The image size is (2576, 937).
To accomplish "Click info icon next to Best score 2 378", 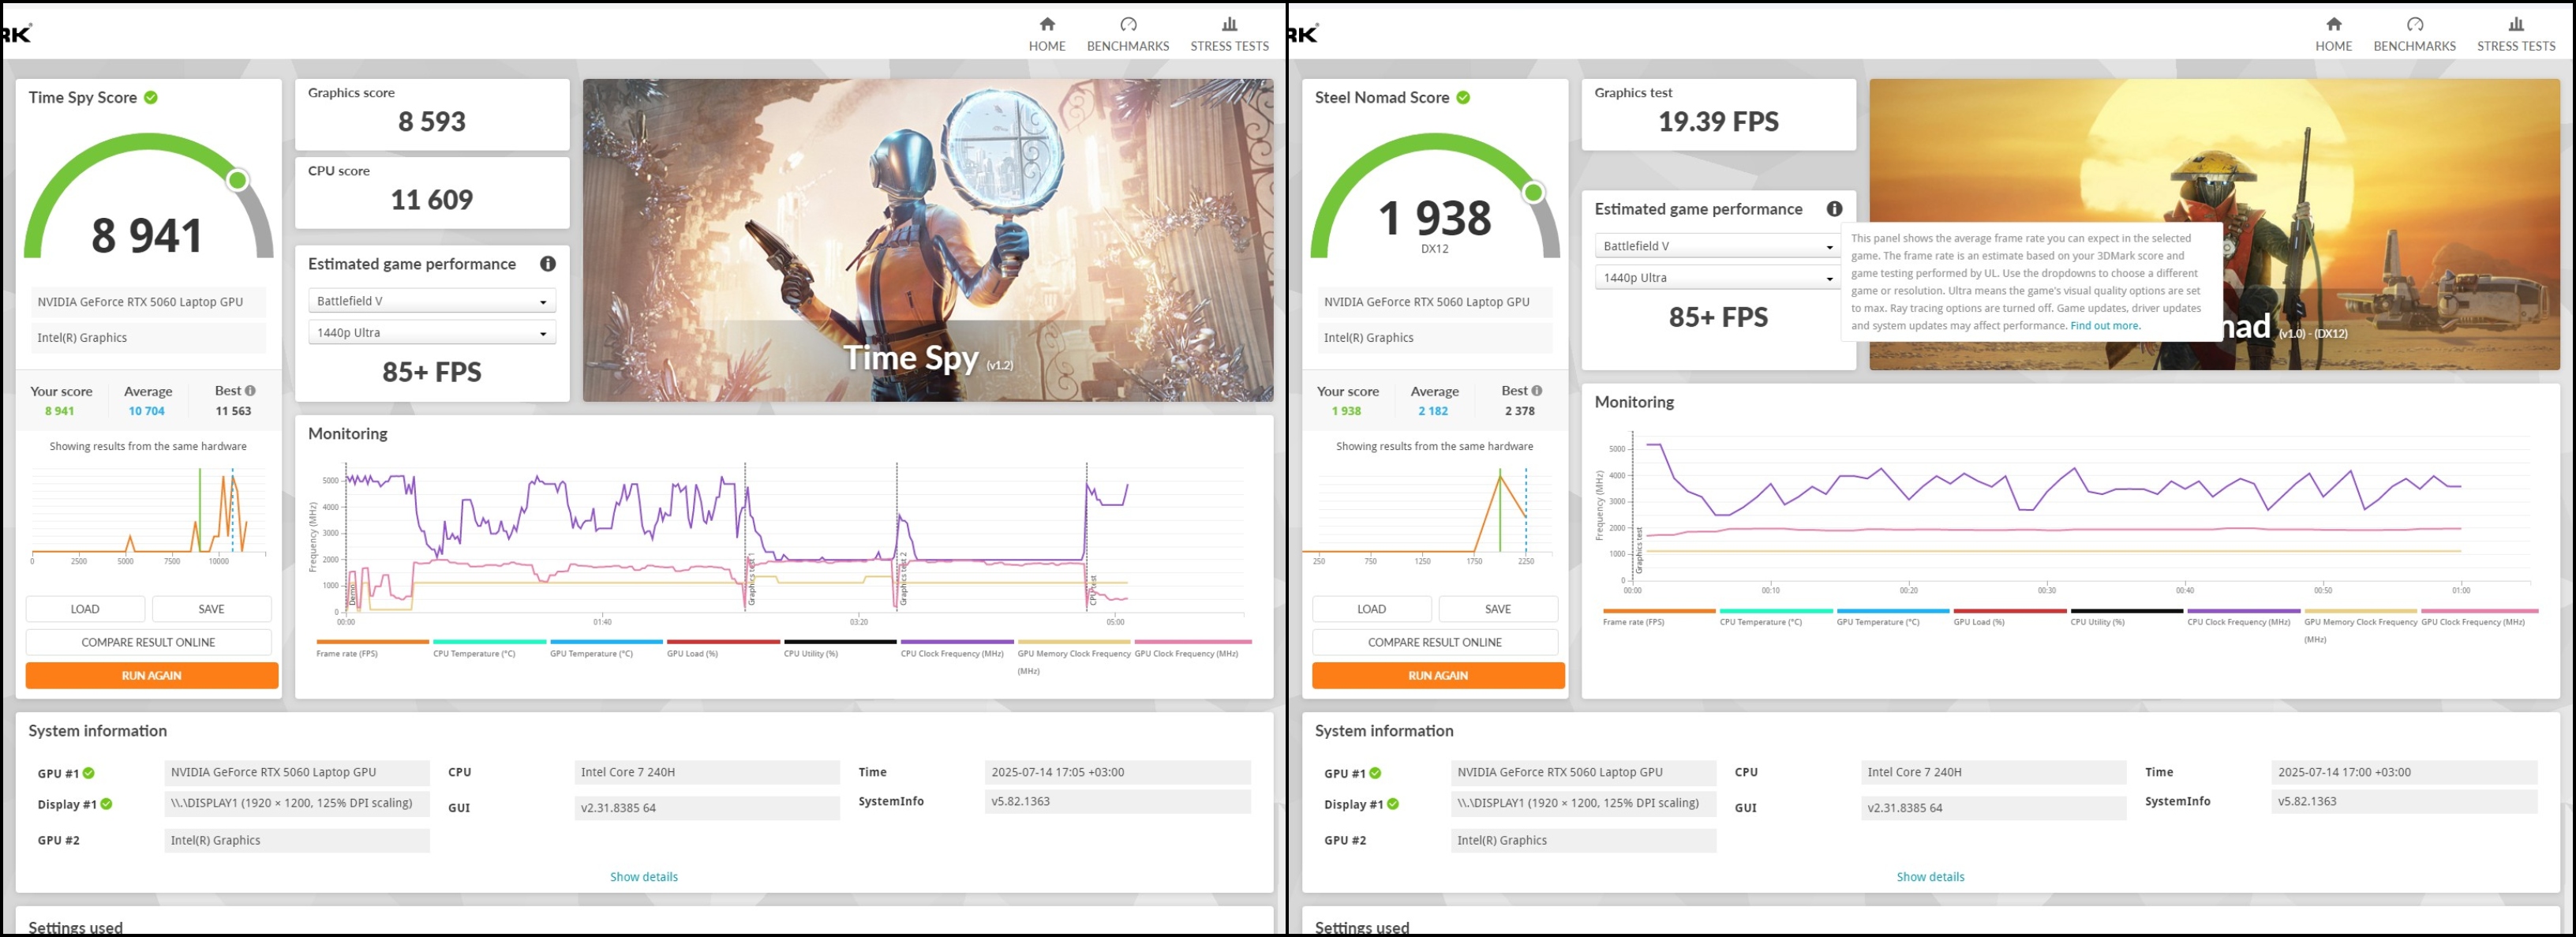I will pyautogui.click(x=1537, y=391).
